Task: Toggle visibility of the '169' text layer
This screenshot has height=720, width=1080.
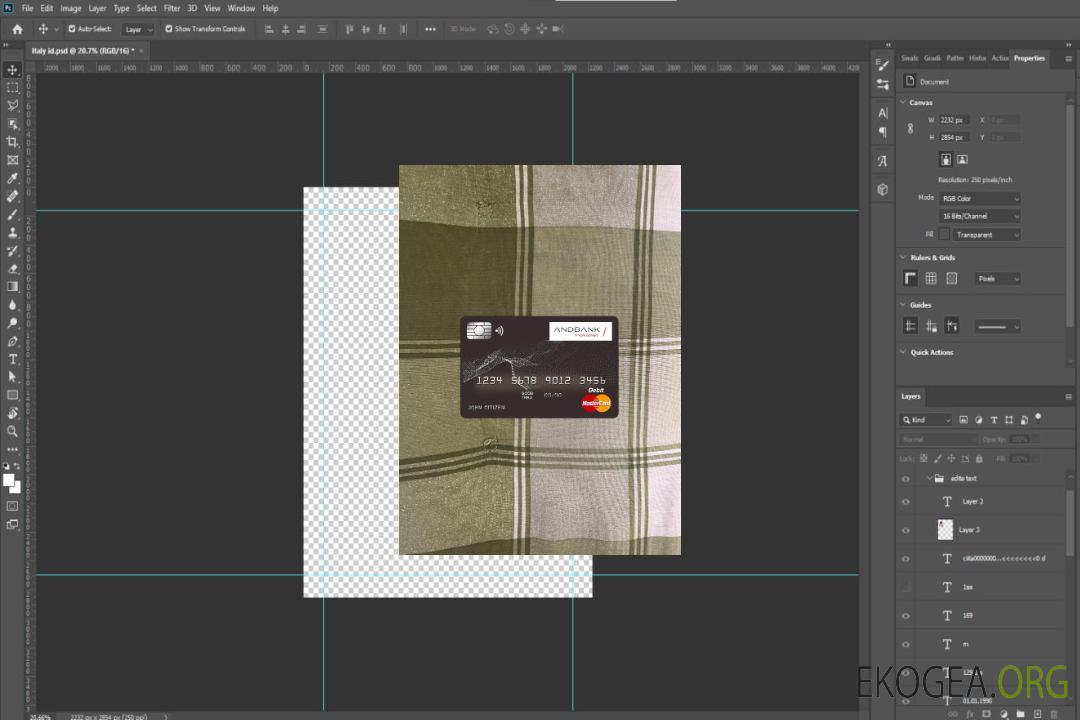Action: (906, 616)
